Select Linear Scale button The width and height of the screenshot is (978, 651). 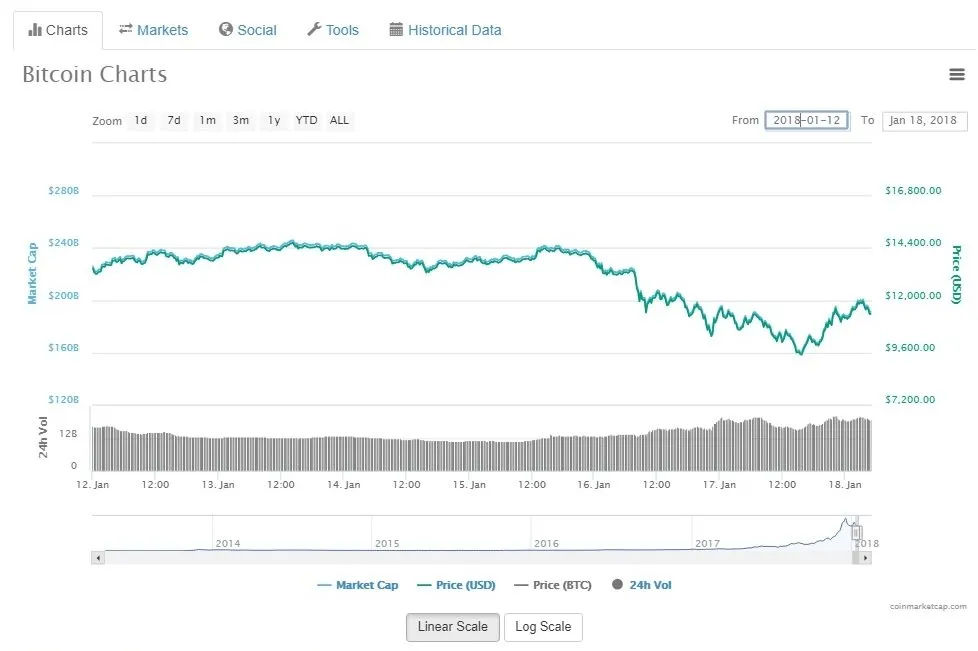click(x=453, y=627)
